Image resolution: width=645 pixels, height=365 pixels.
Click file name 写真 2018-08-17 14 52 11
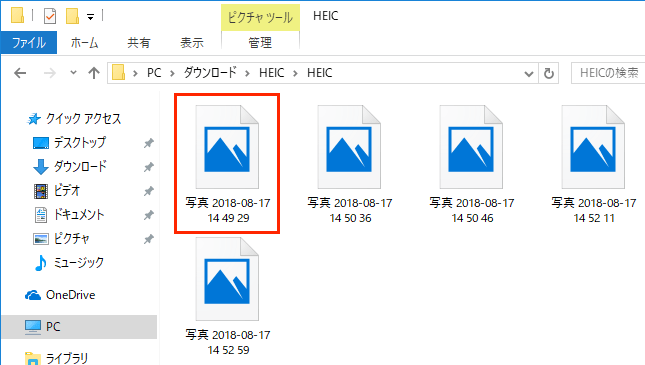click(594, 210)
